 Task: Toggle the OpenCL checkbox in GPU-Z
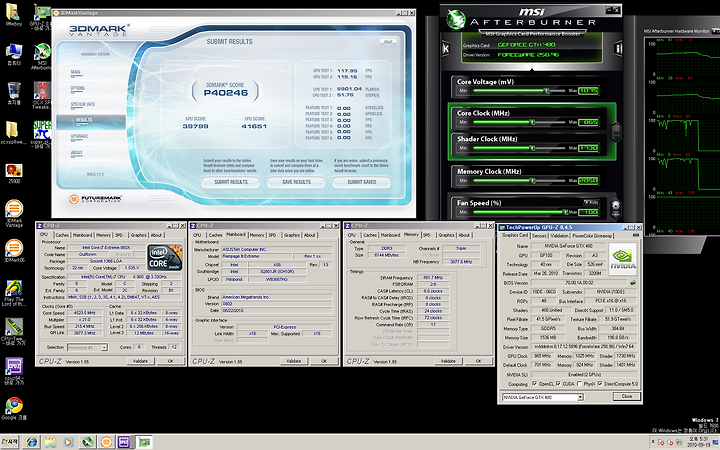click(535, 383)
